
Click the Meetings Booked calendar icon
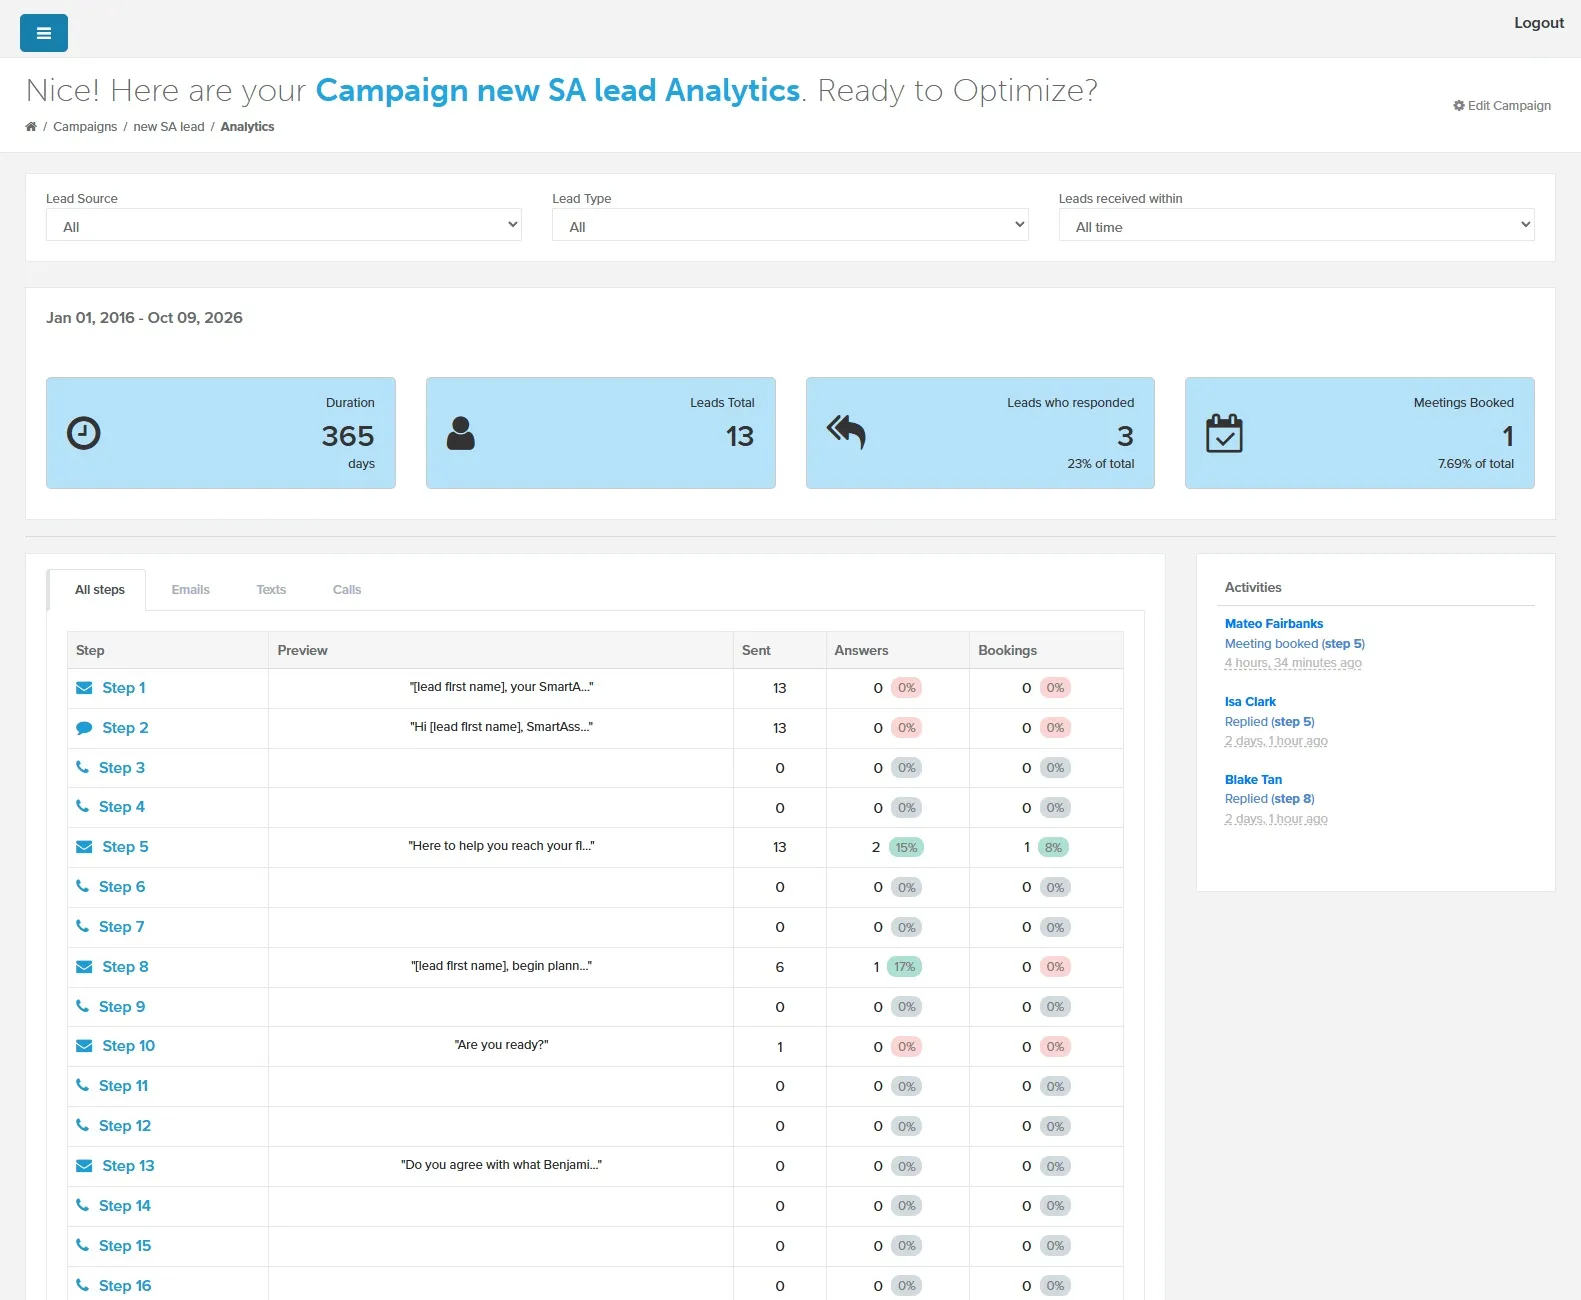[1224, 433]
